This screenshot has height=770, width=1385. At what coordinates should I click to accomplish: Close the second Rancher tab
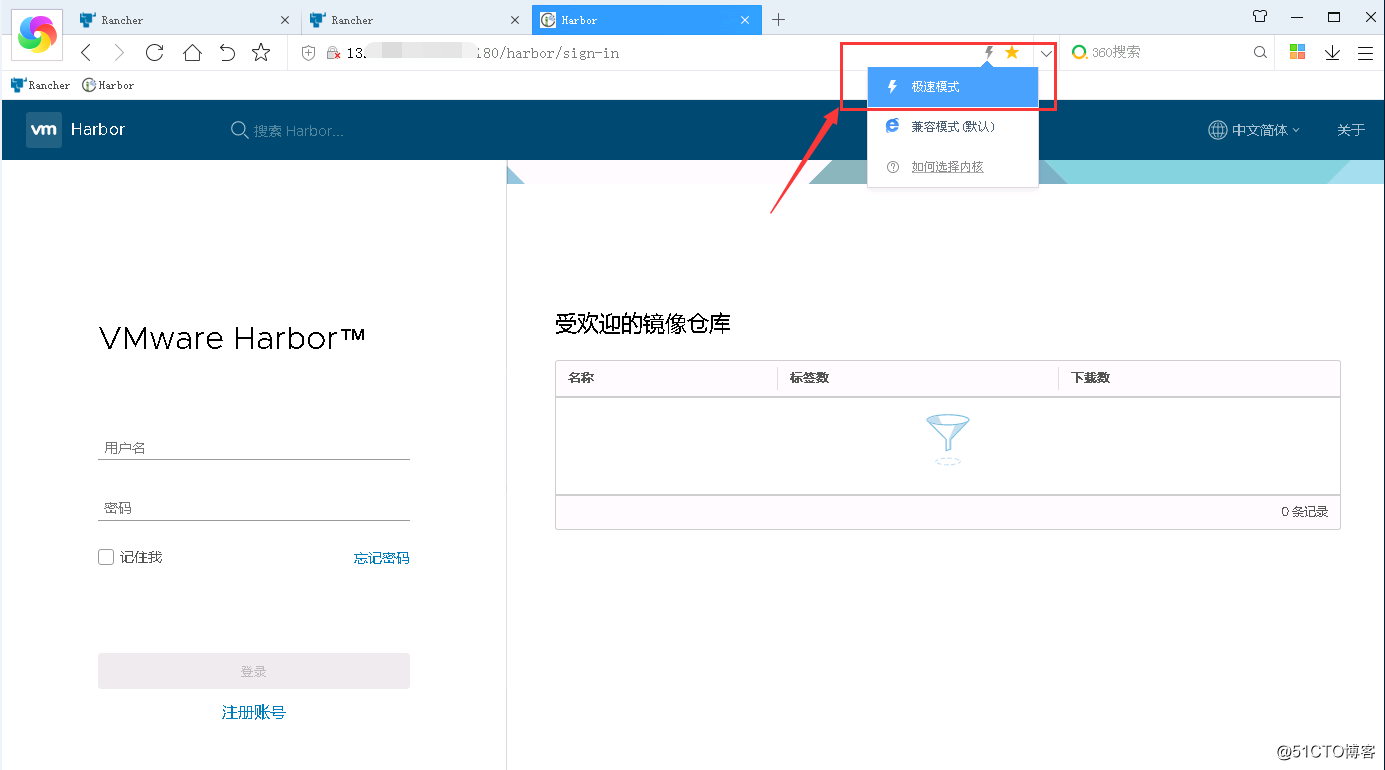[x=515, y=20]
